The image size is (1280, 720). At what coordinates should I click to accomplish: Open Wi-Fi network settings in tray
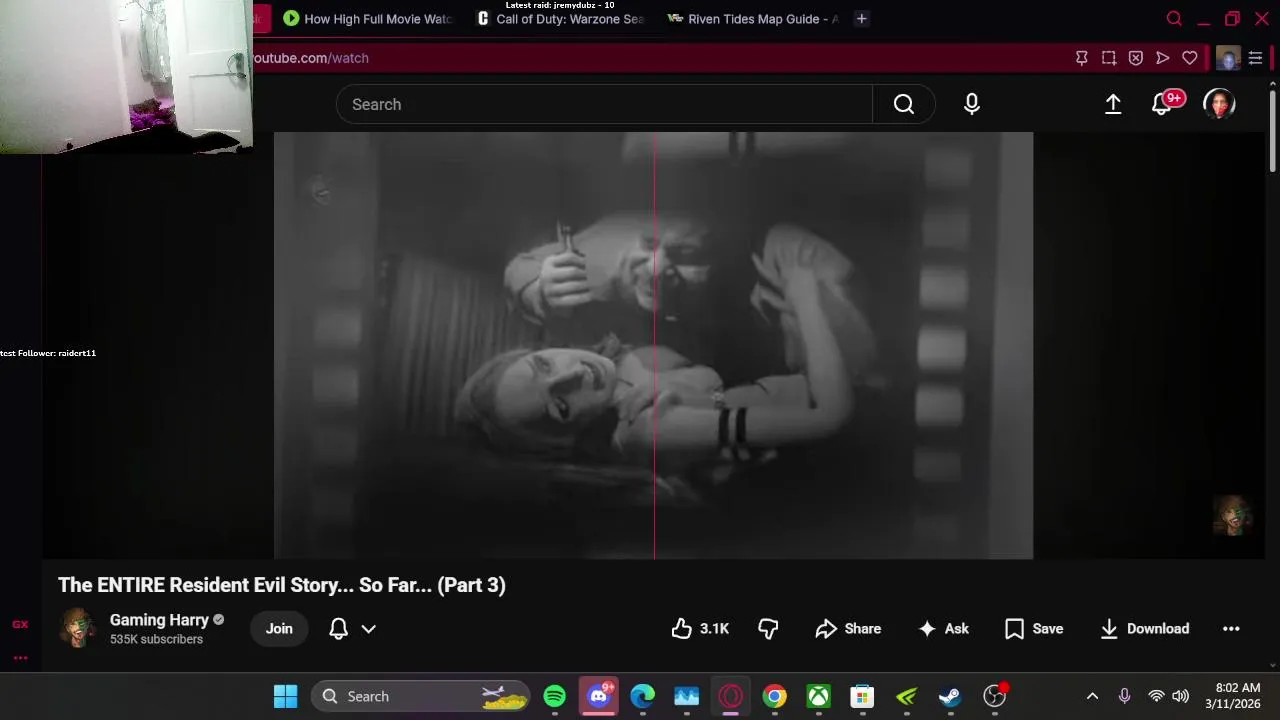1156,696
